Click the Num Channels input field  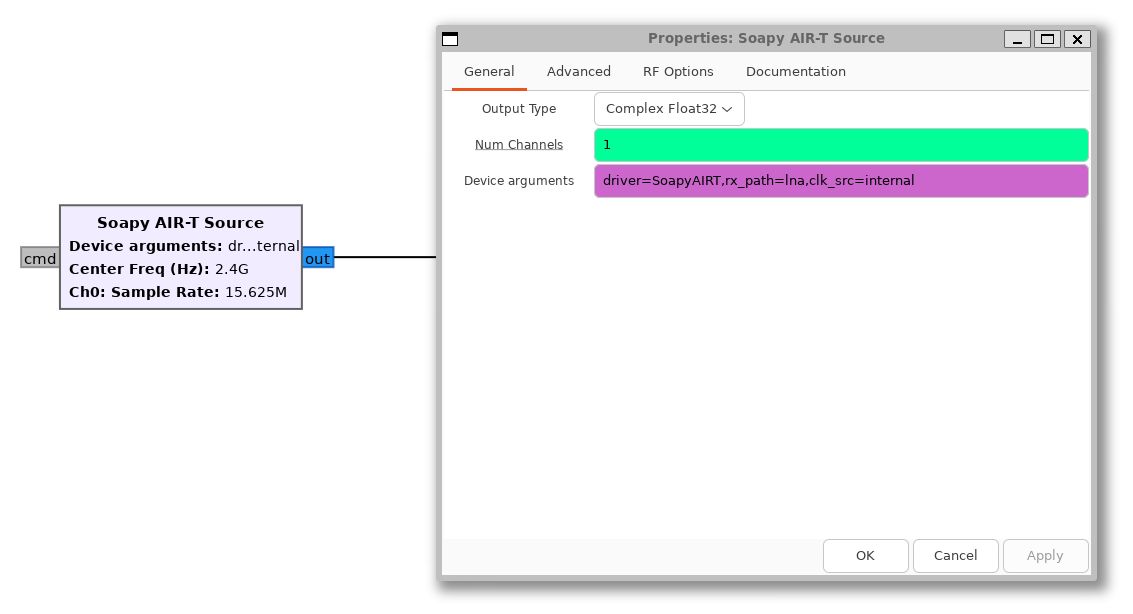841,145
